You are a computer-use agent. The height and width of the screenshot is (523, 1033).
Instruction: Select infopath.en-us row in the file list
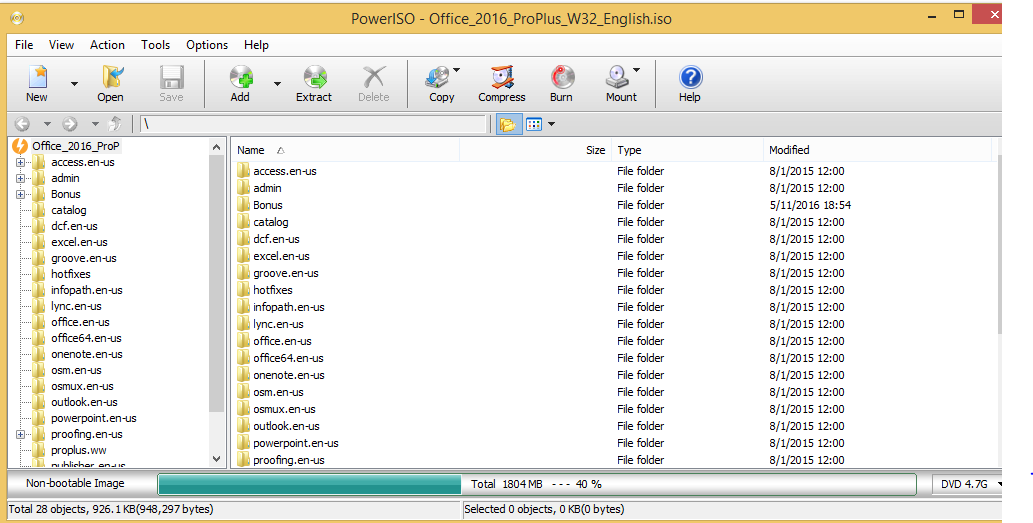[x=613, y=307]
